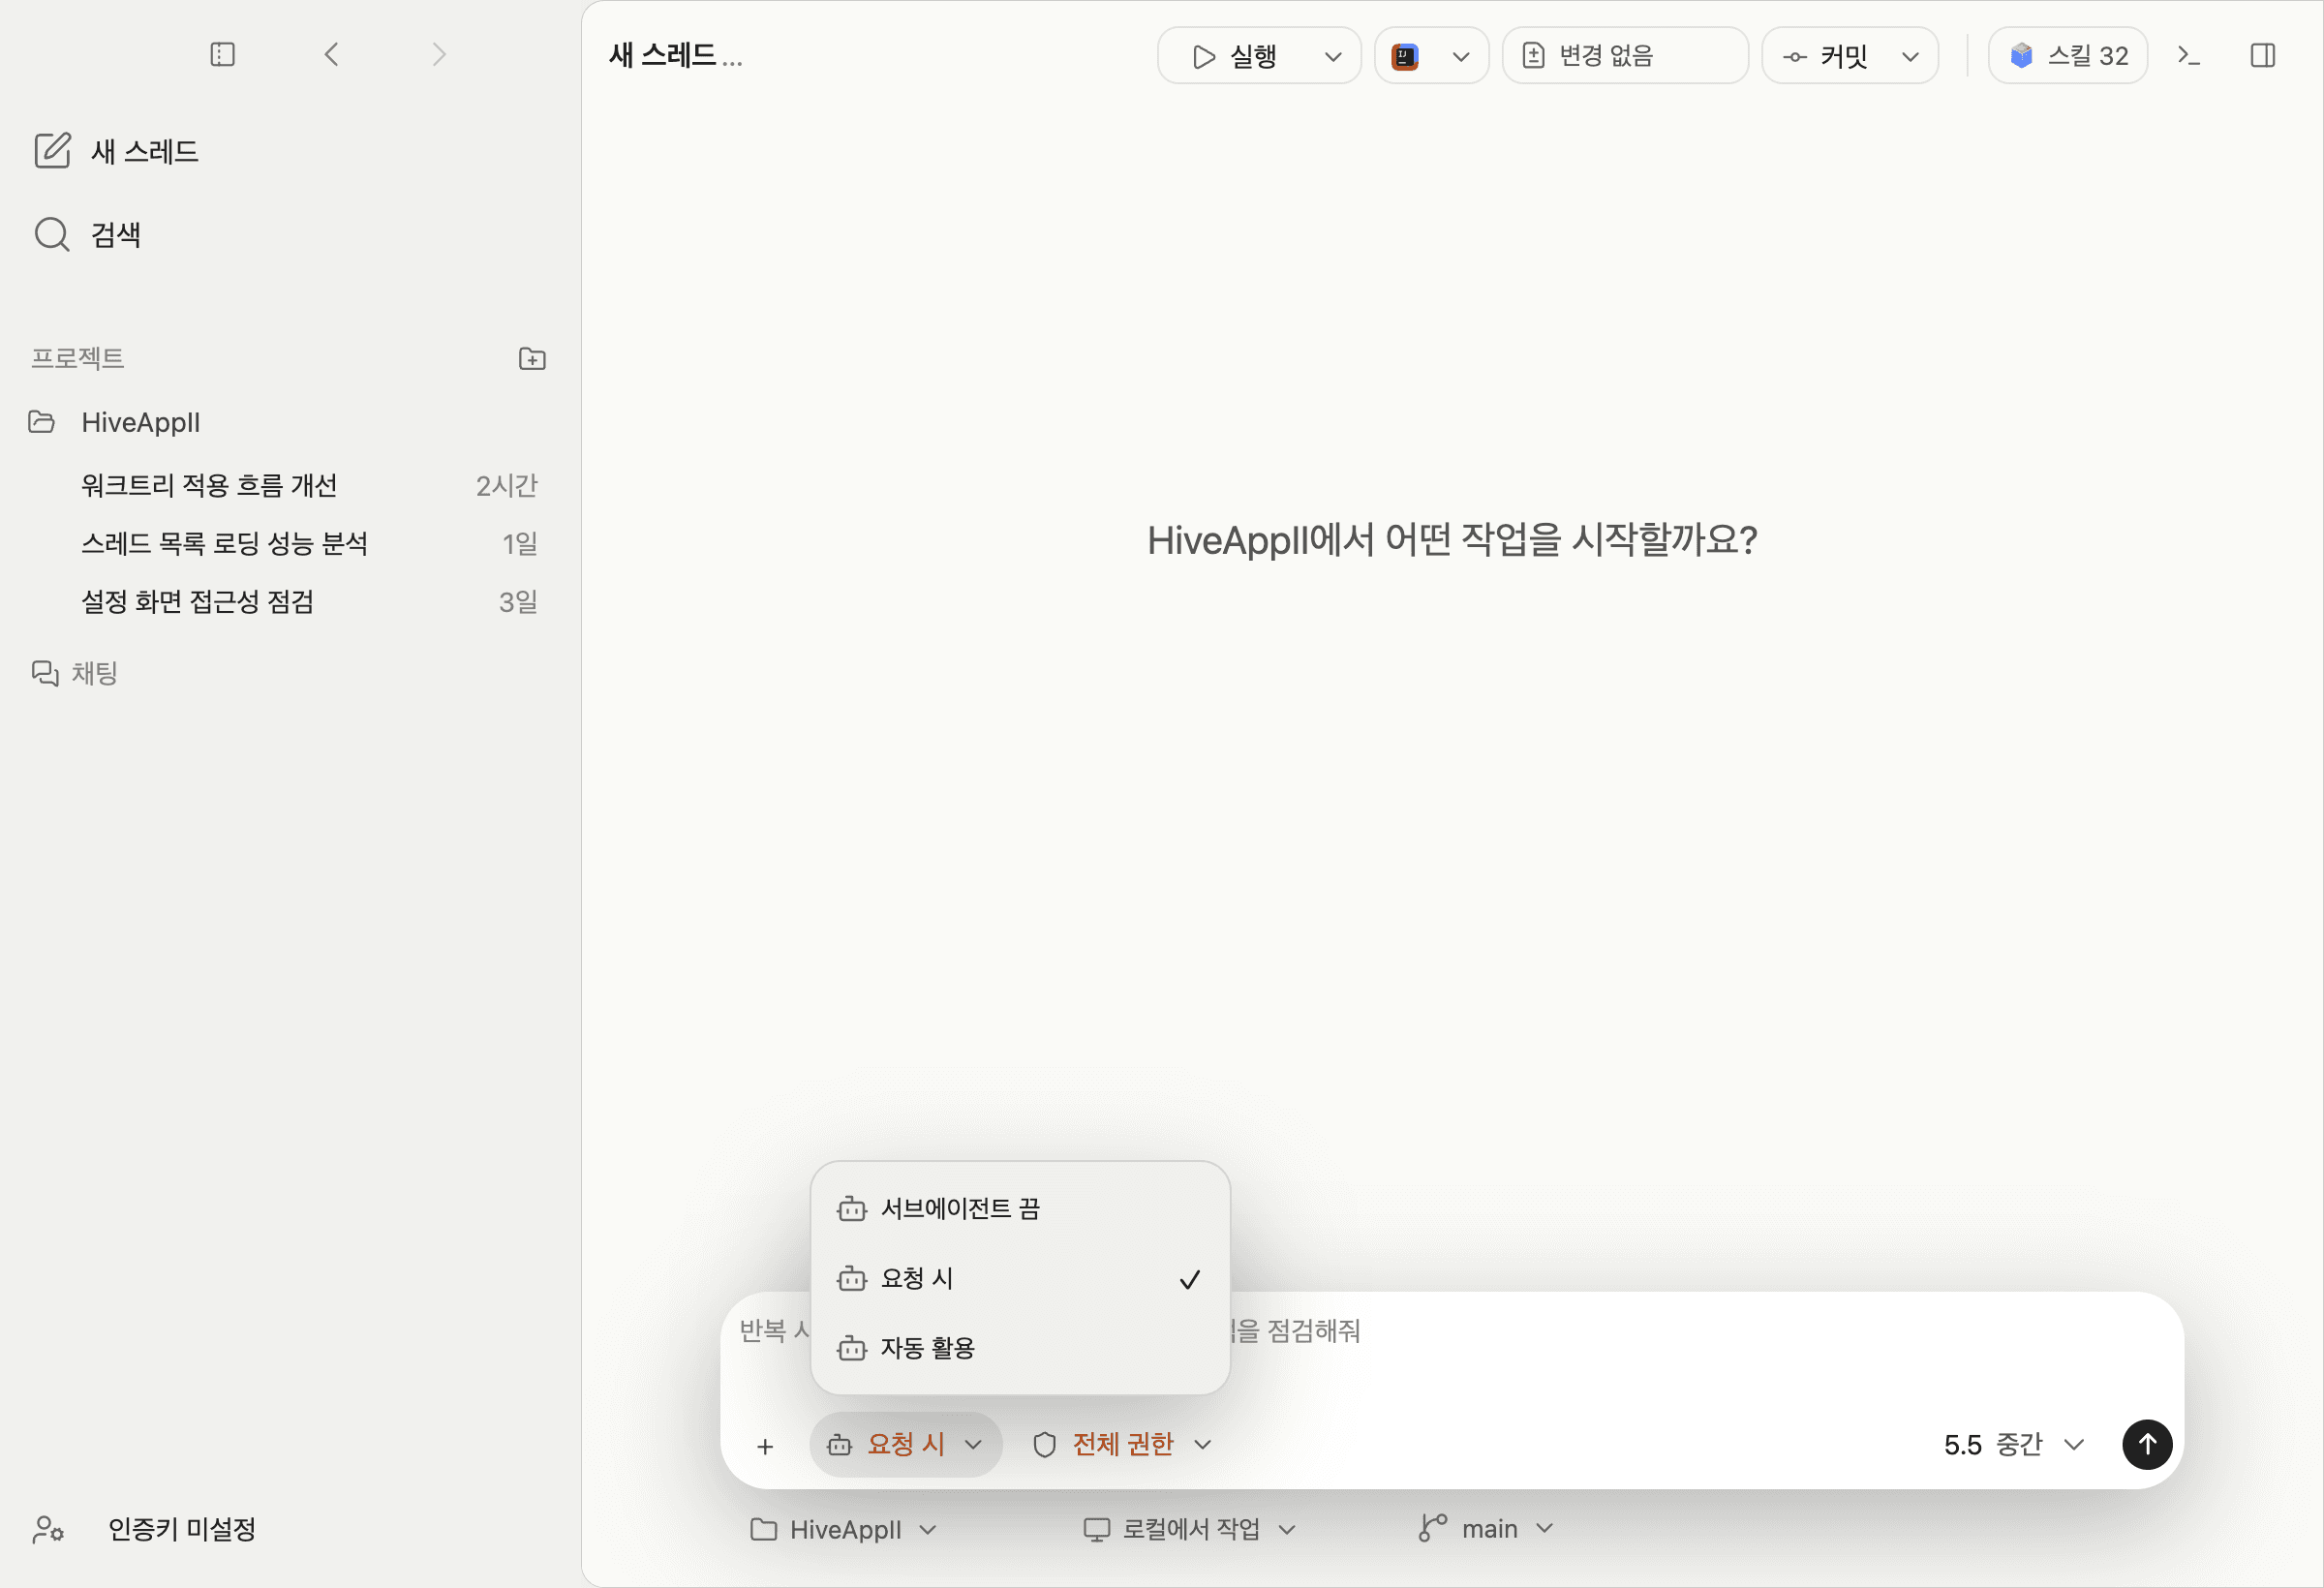
Task: Open the terminal prompt icon
Action: 2189,55
